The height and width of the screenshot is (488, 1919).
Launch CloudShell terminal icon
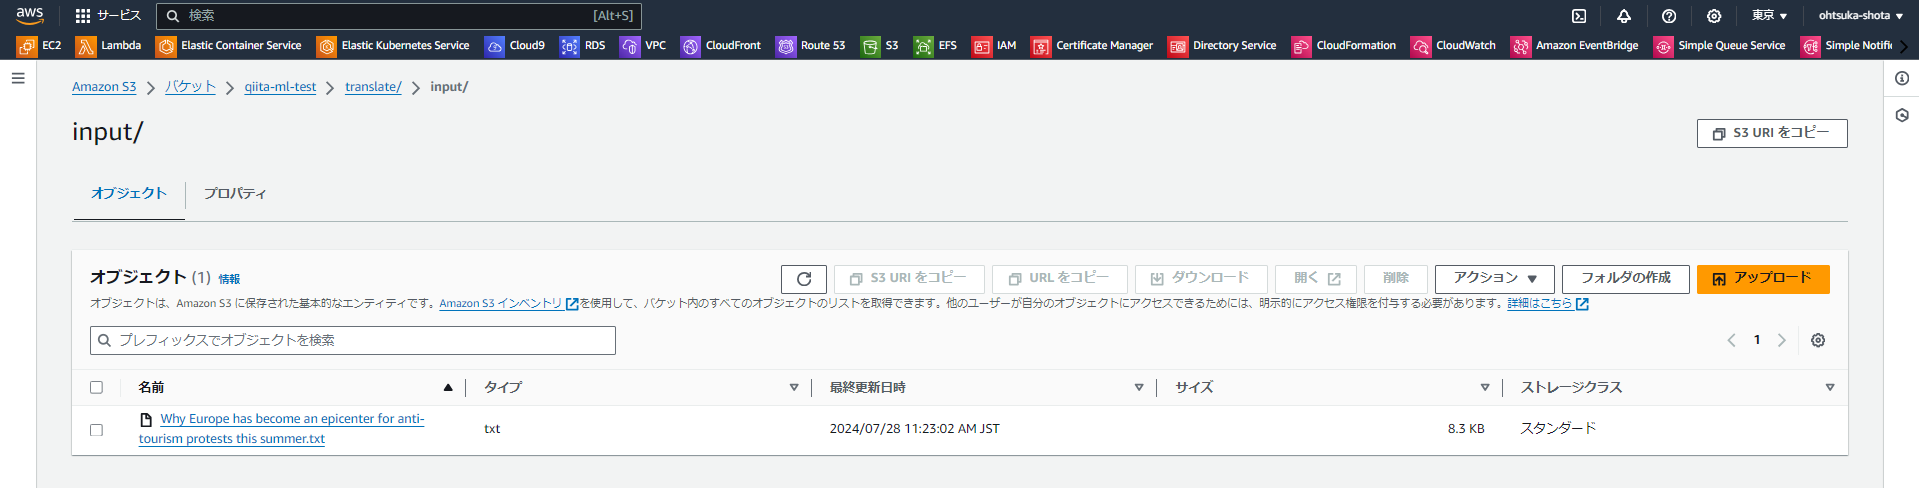coord(1579,16)
